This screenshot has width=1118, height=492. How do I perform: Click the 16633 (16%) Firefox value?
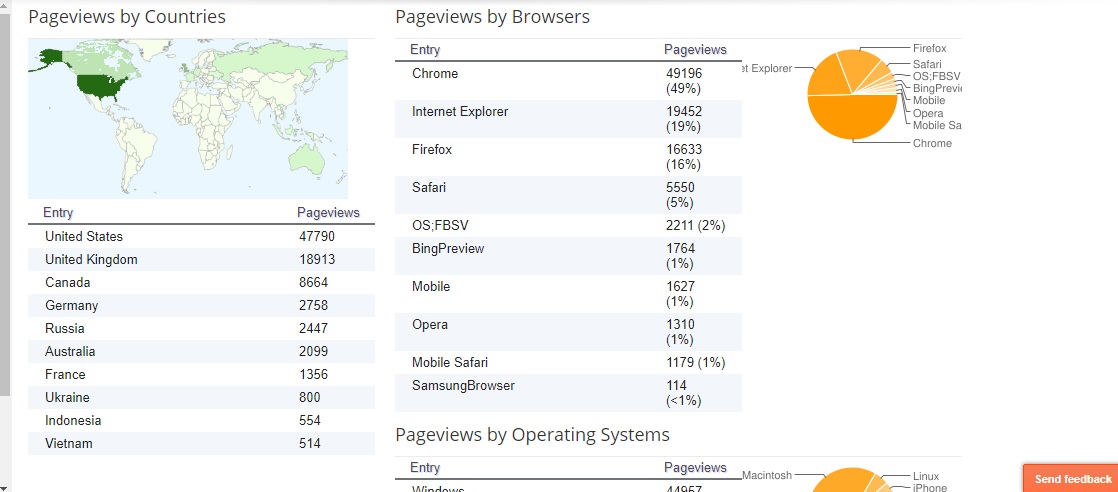pos(684,157)
